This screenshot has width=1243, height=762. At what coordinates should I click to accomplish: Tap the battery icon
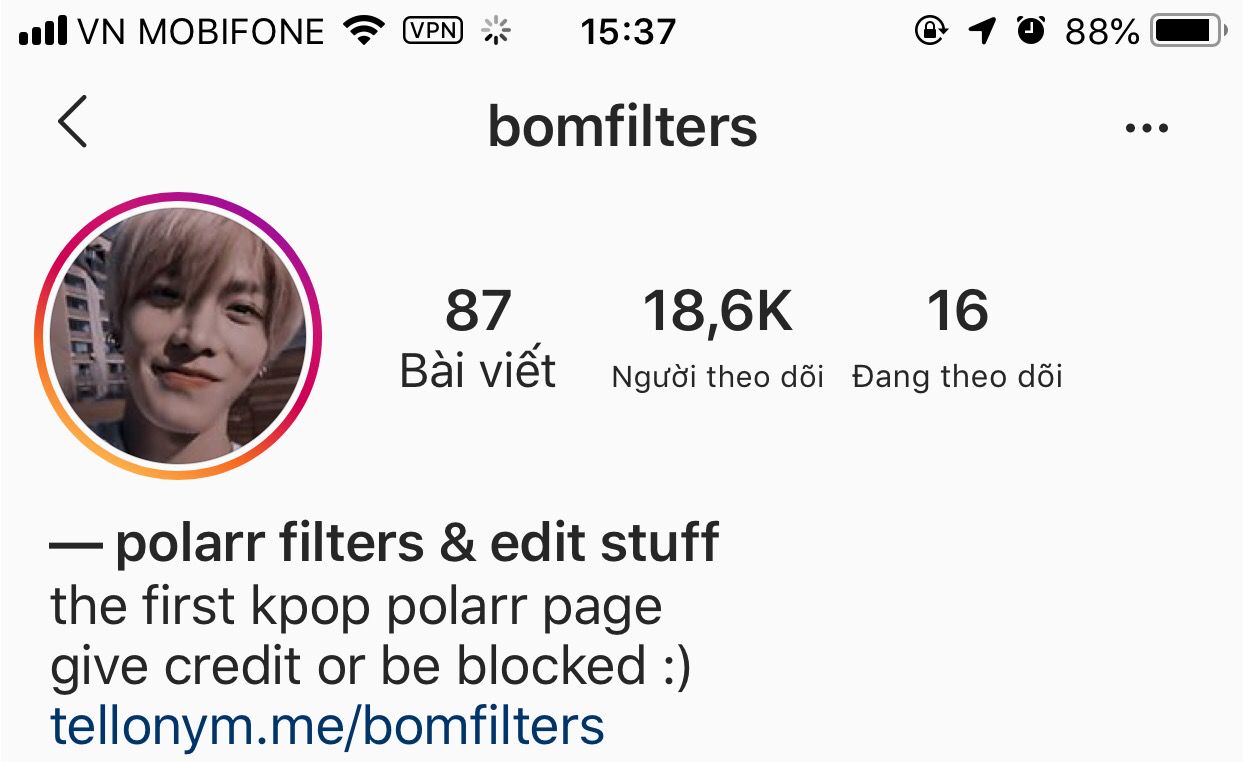1190,32
